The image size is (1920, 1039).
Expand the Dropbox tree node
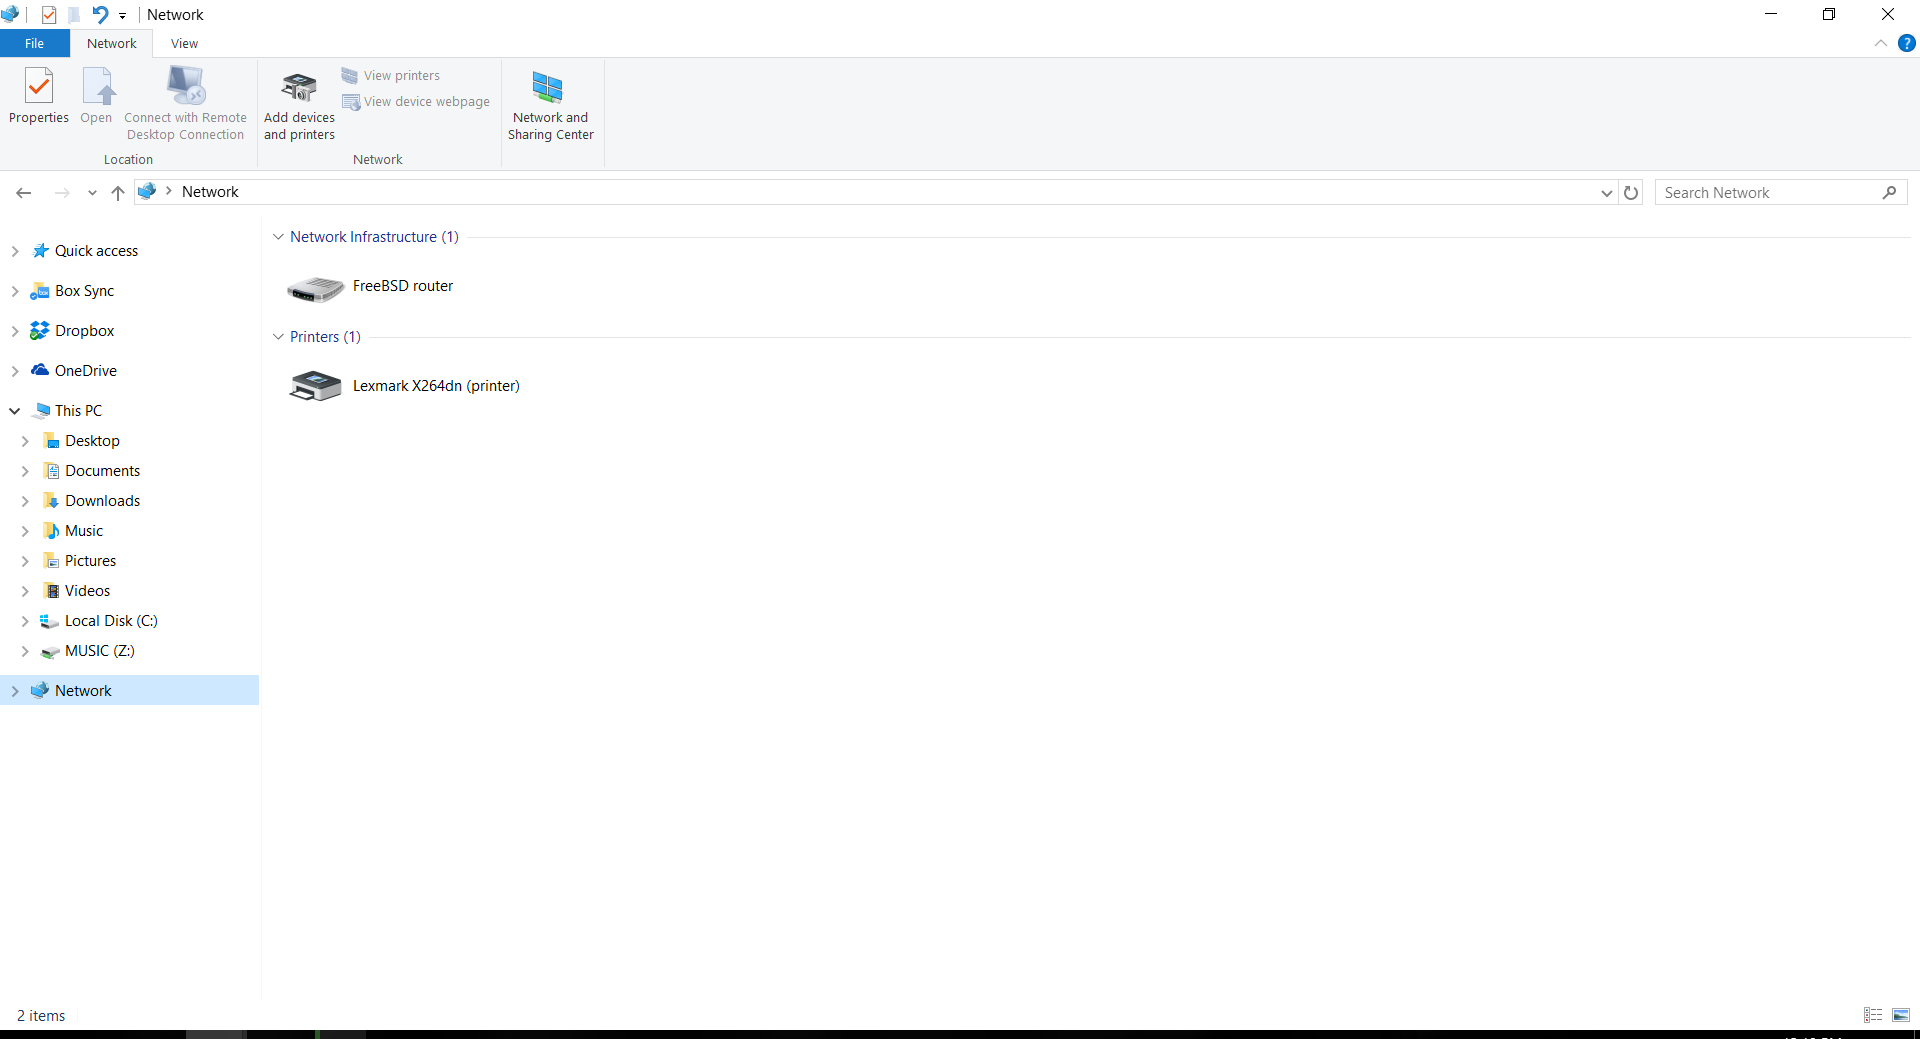coord(15,331)
